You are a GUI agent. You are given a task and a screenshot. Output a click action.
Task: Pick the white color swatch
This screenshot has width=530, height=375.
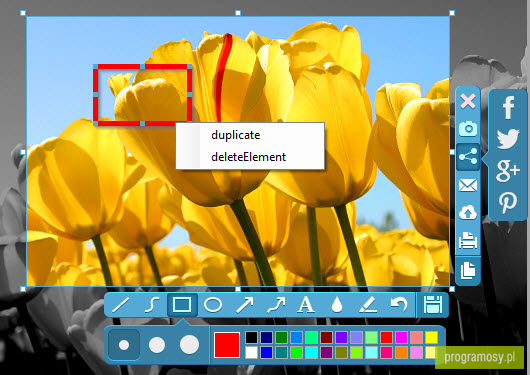point(251,353)
